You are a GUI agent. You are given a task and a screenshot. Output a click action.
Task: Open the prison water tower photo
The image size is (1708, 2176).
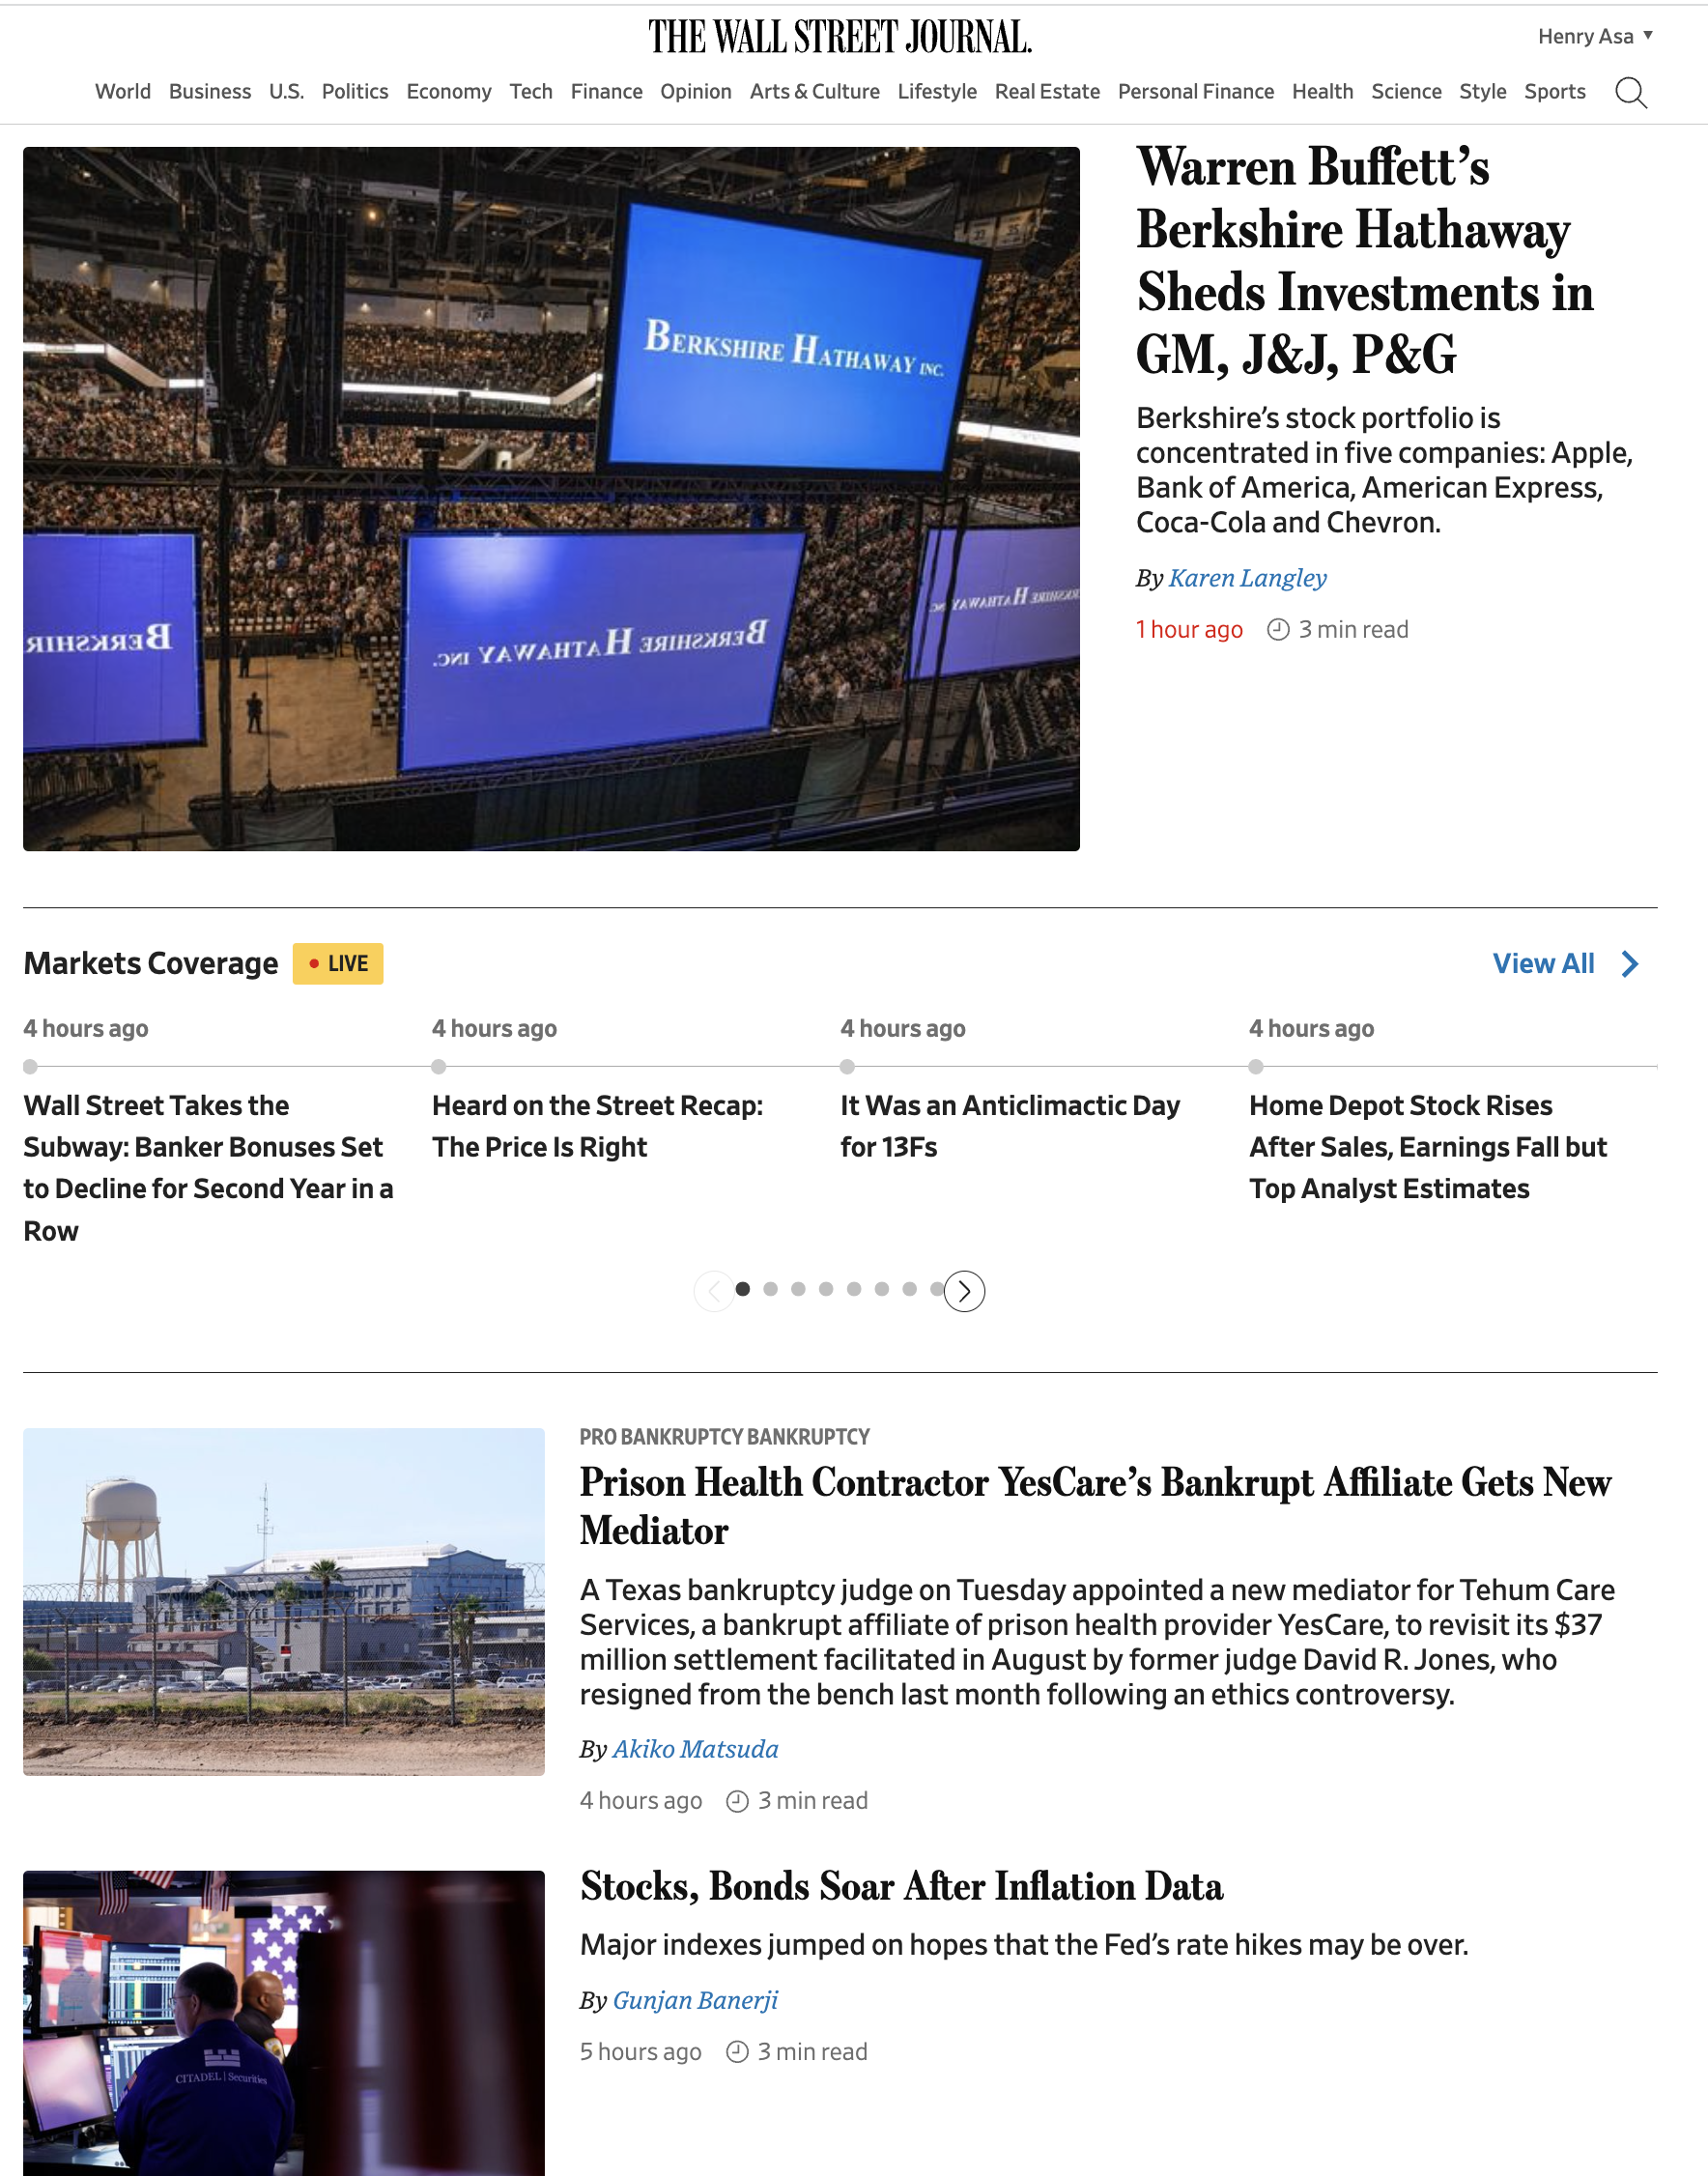click(284, 1601)
